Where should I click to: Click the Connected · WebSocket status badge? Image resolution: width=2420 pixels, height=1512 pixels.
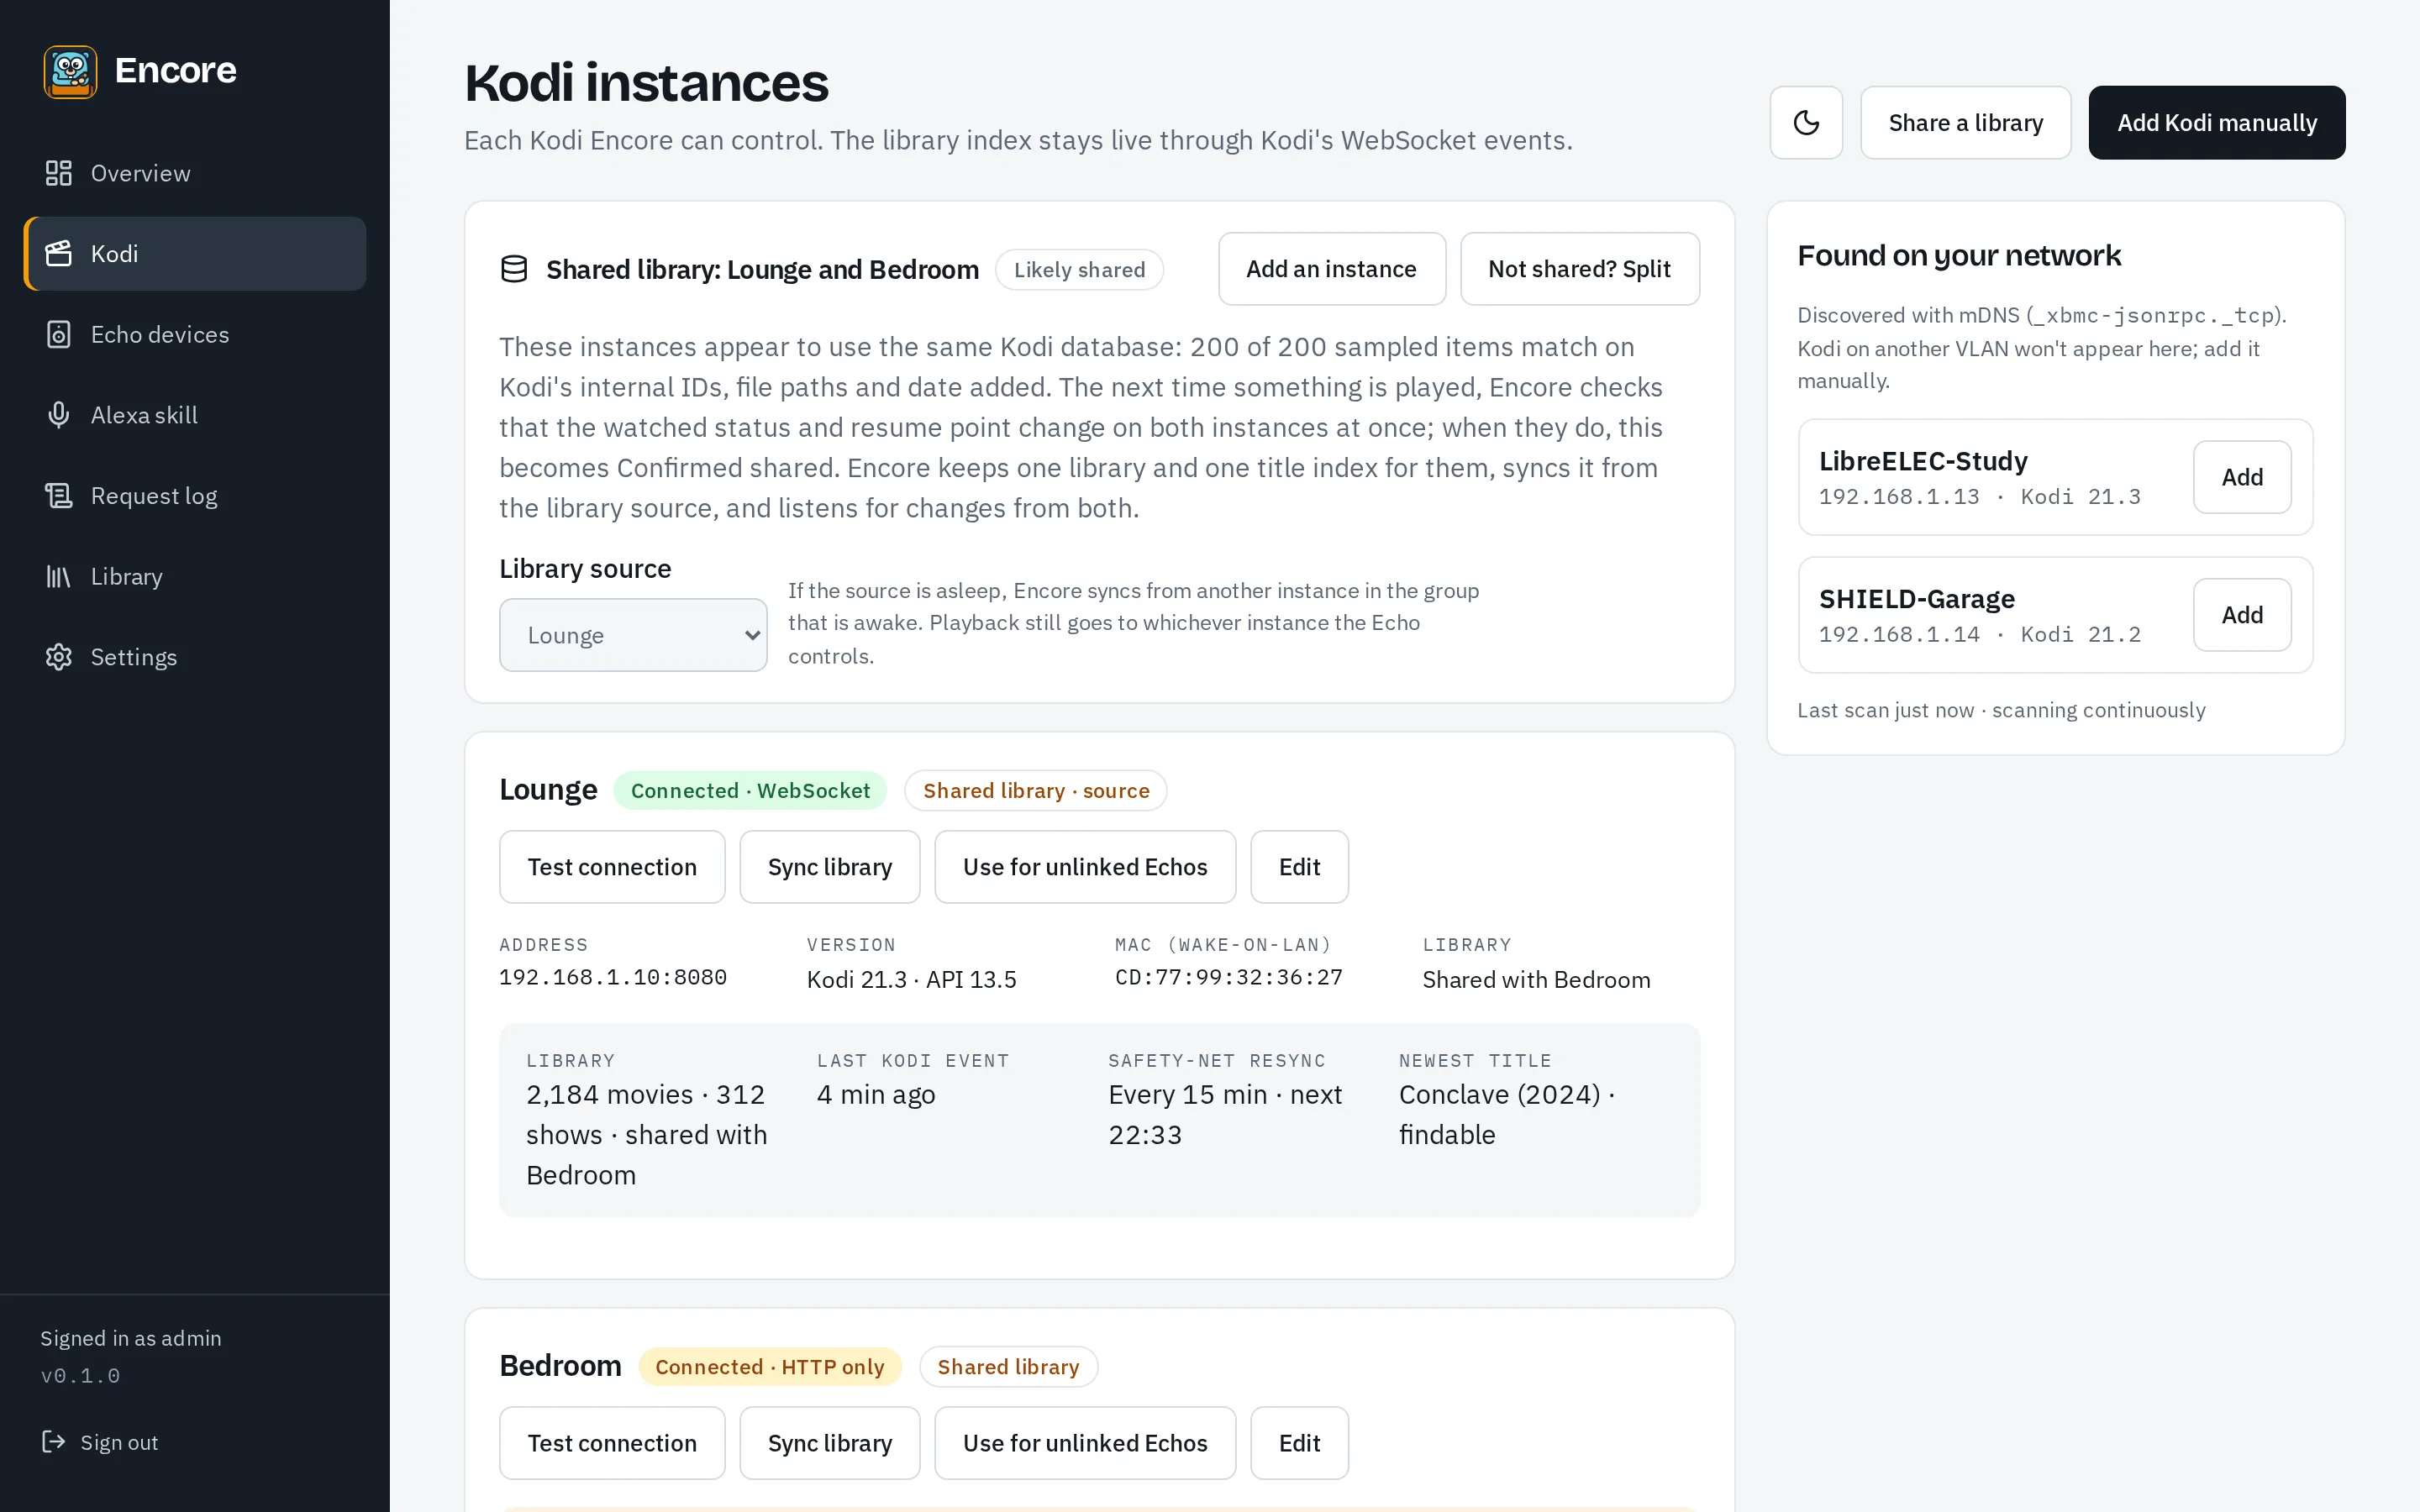click(x=750, y=791)
